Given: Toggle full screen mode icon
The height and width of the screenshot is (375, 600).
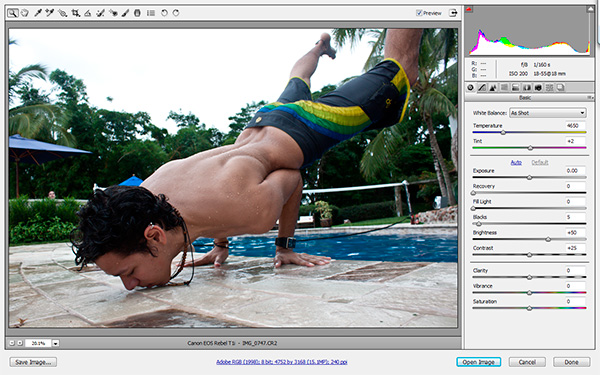Looking at the screenshot, I should 453,13.
